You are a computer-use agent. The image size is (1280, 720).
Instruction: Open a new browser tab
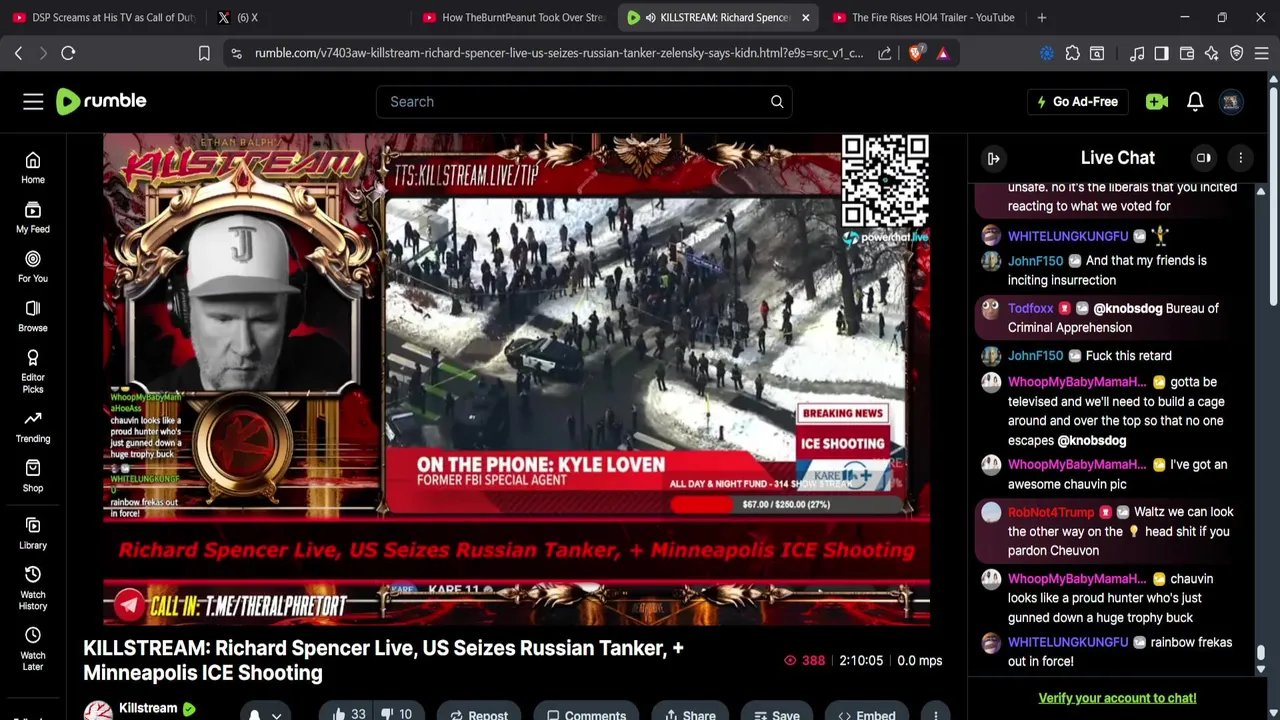pyautogui.click(x=1042, y=17)
